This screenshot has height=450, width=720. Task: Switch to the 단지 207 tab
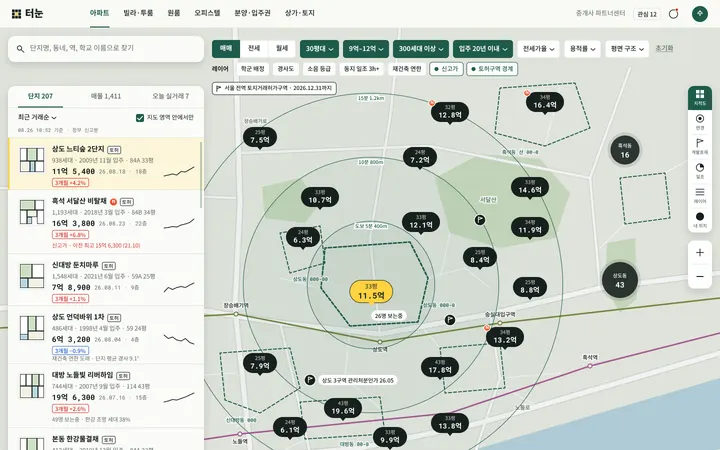click(x=40, y=96)
